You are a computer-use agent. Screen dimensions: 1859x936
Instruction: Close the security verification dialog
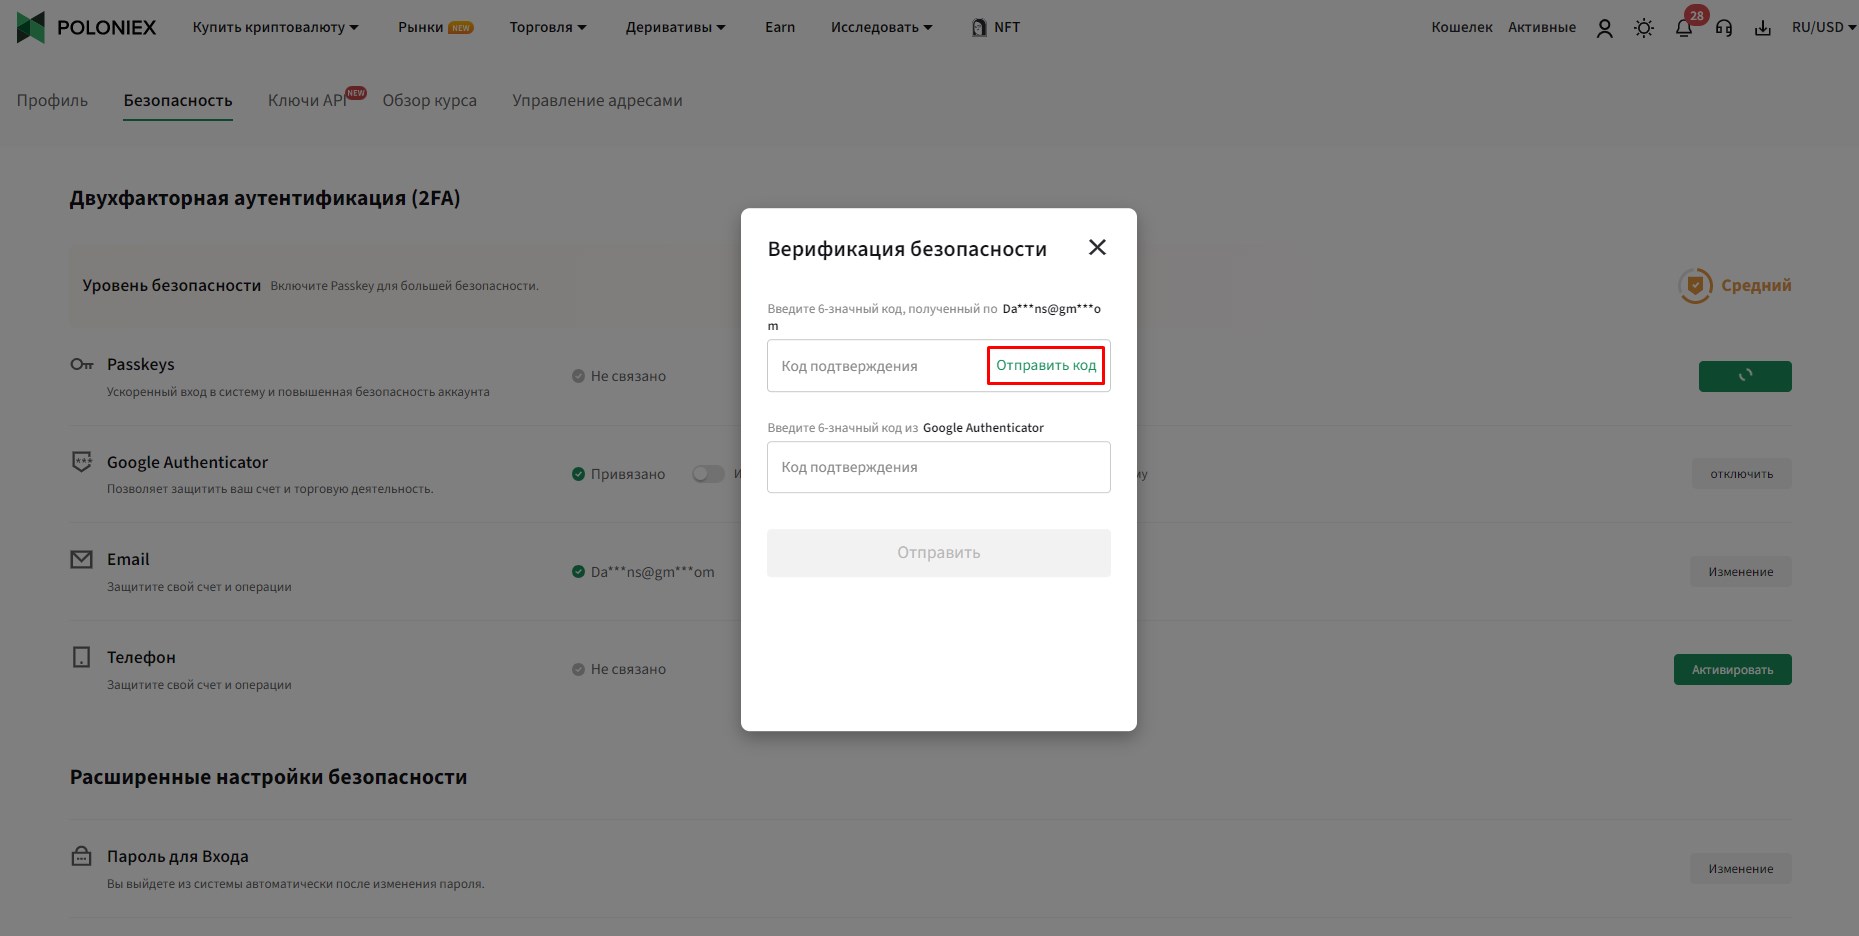coord(1097,247)
